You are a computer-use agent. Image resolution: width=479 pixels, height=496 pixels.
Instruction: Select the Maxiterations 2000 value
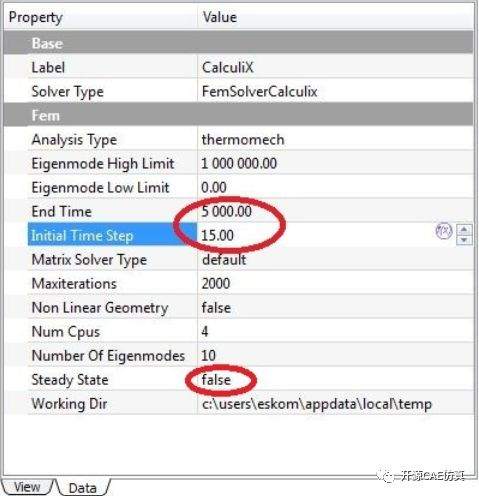click(x=335, y=283)
